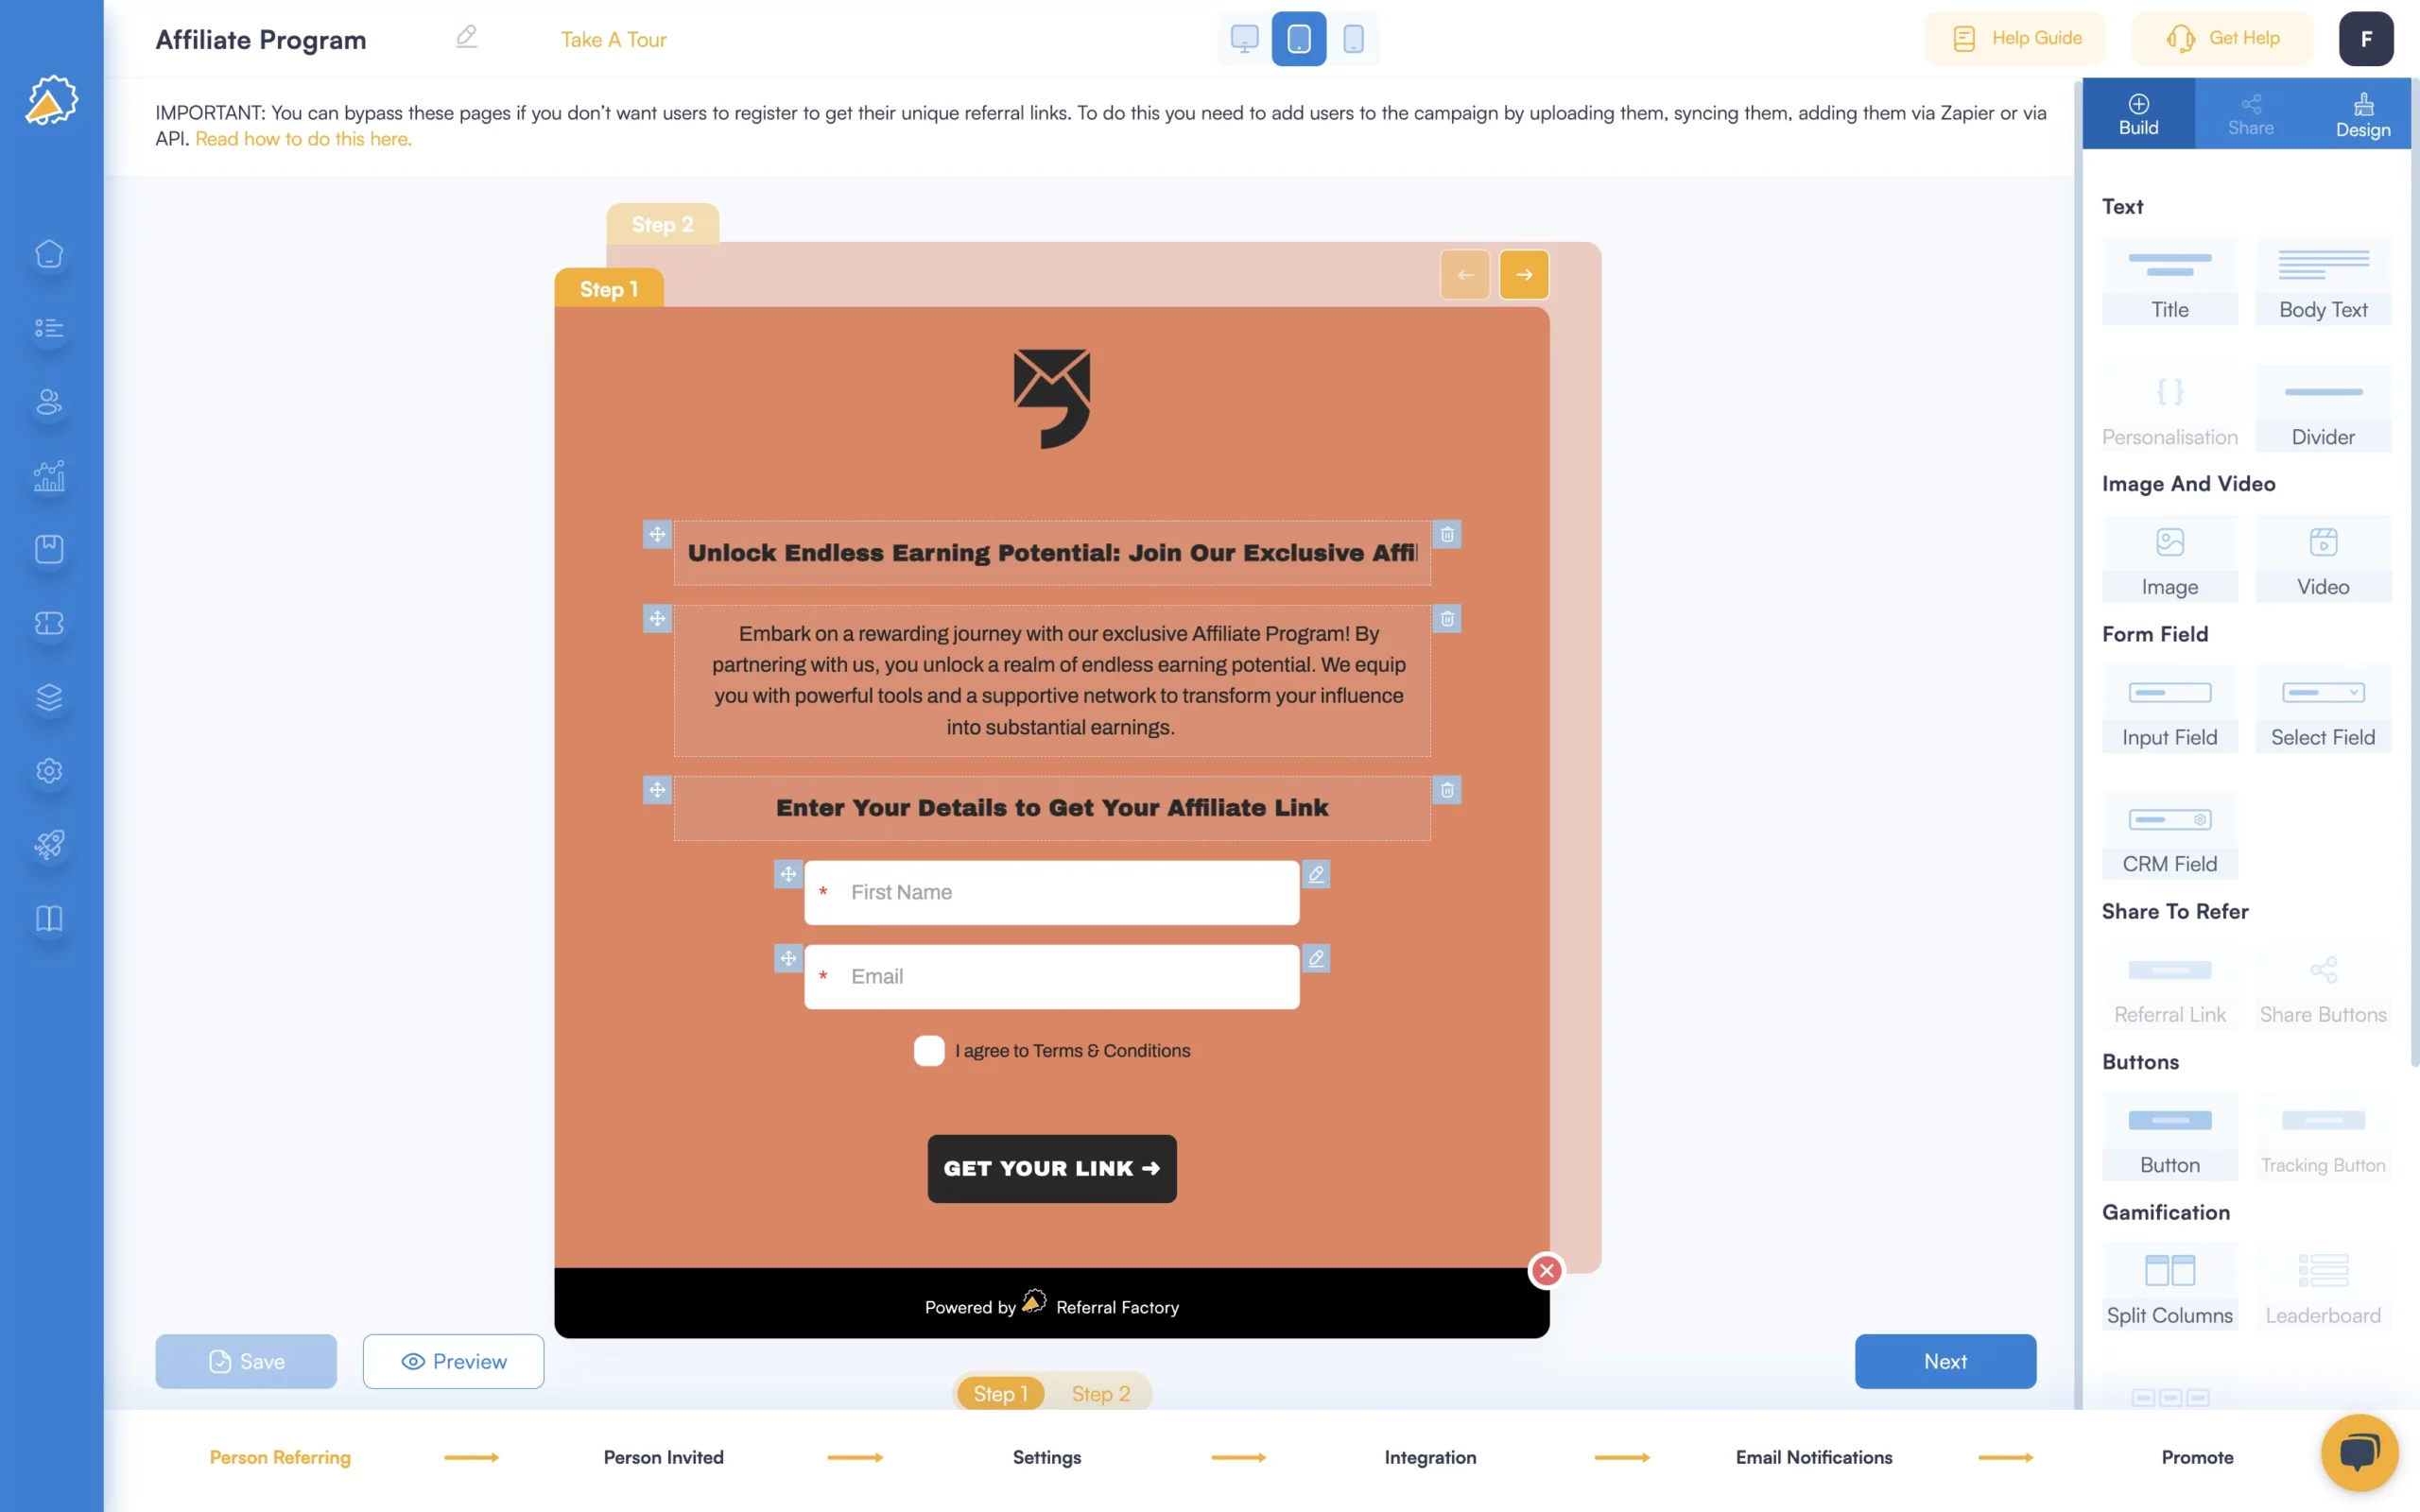The image size is (2420, 1512).
Task: Switch to the Design tab
Action: 2362,112
